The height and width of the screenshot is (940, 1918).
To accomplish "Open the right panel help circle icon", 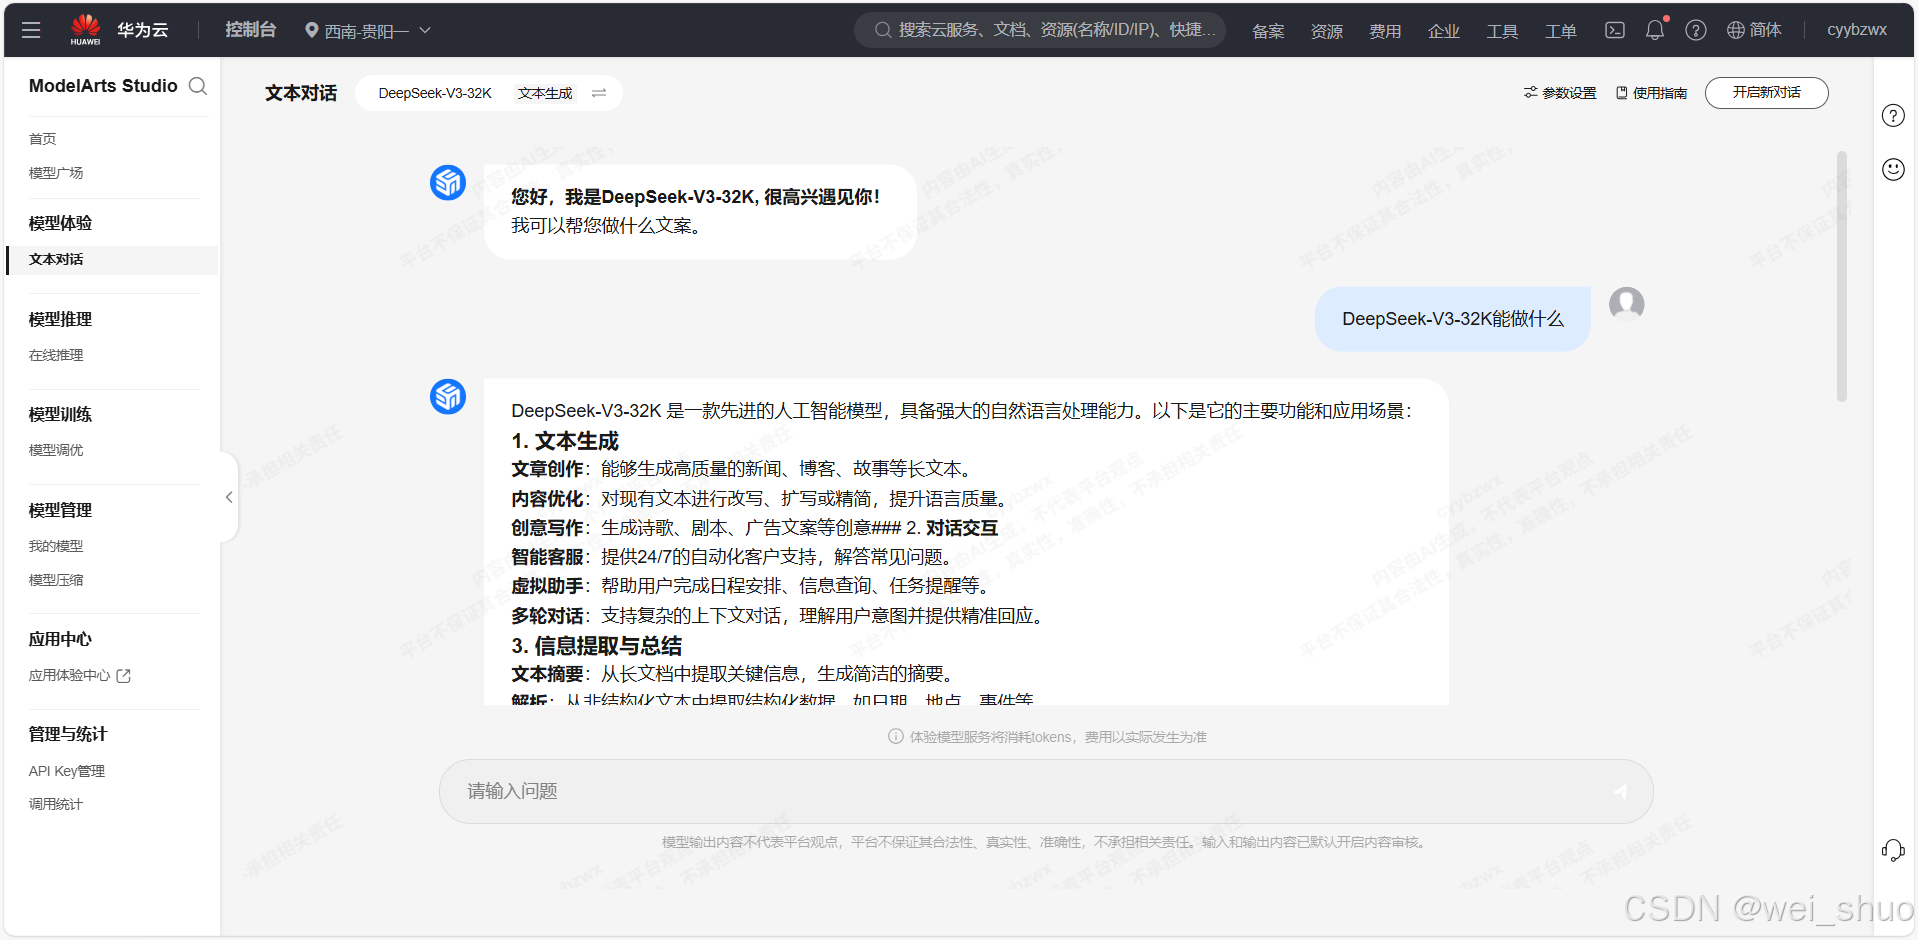I will point(1893,115).
